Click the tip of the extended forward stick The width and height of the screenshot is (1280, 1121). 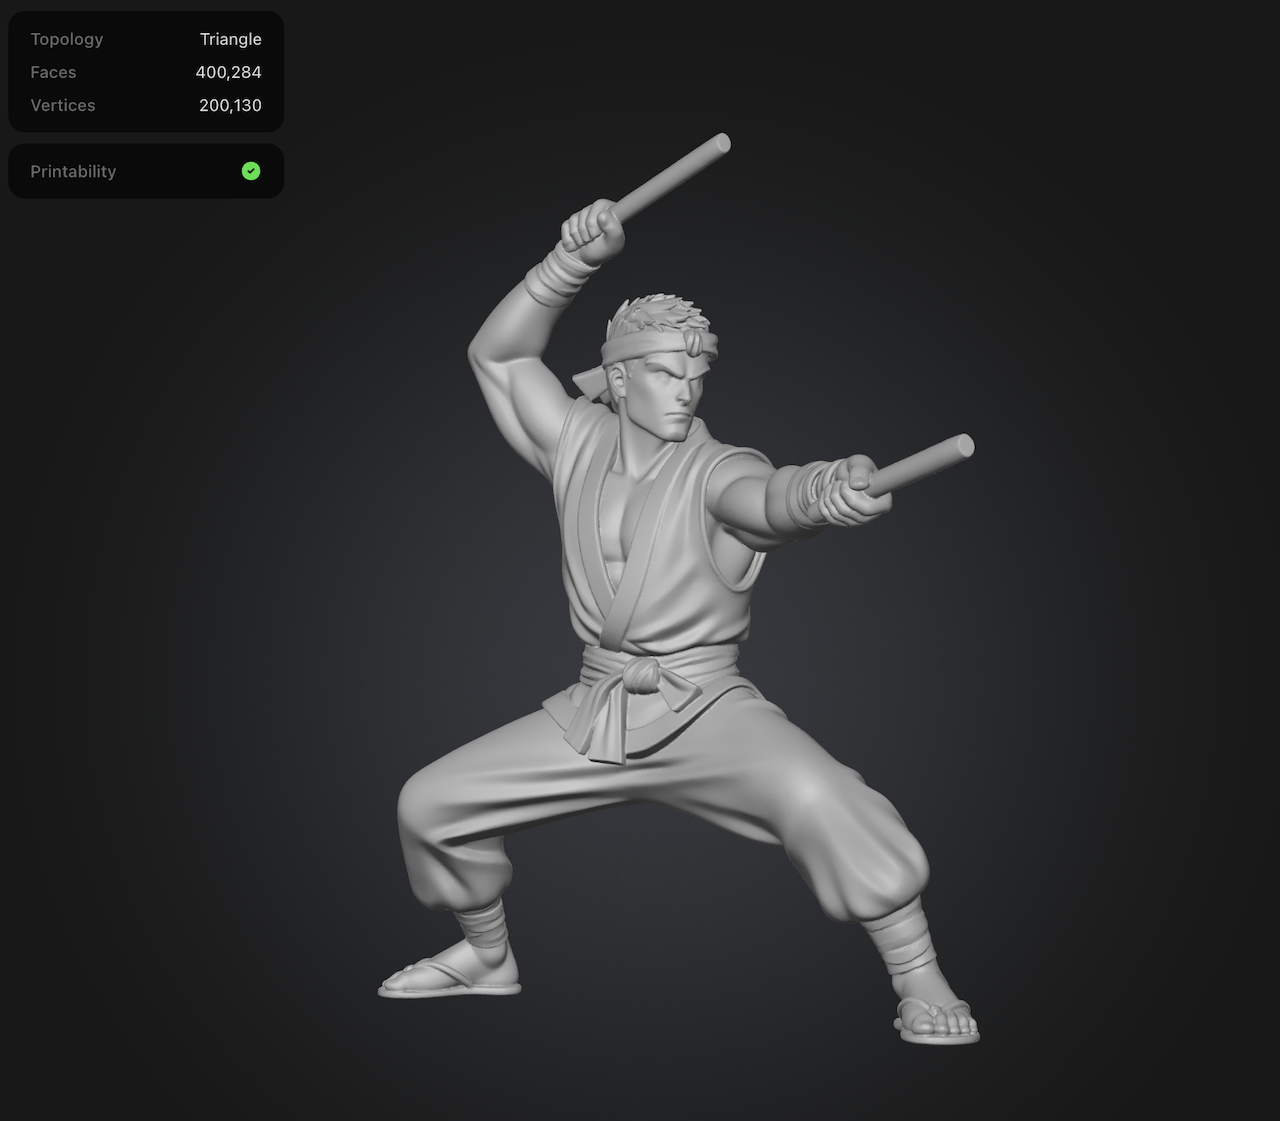pos(962,447)
